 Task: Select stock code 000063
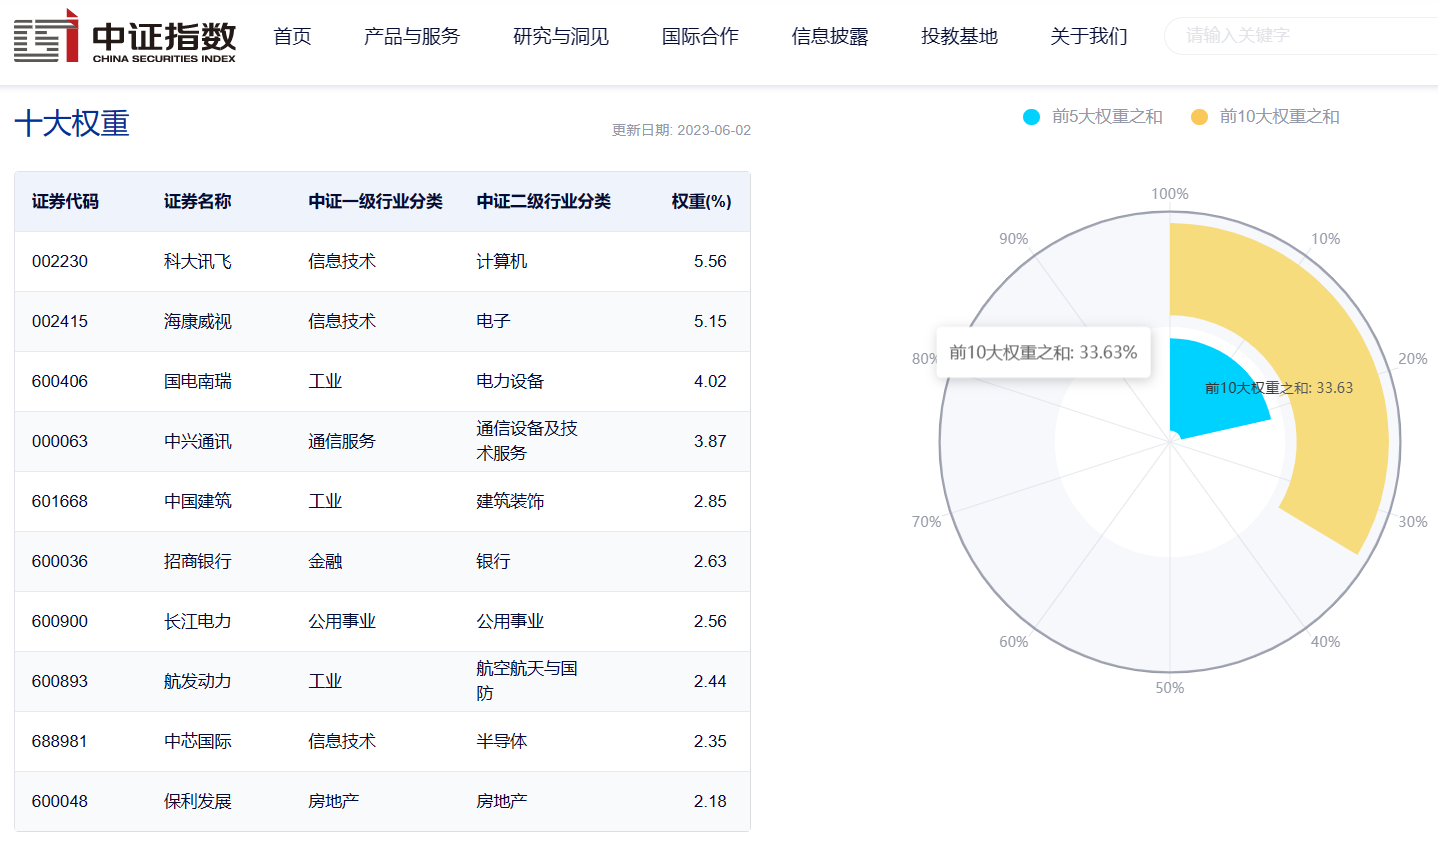click(x=60, y=442)
